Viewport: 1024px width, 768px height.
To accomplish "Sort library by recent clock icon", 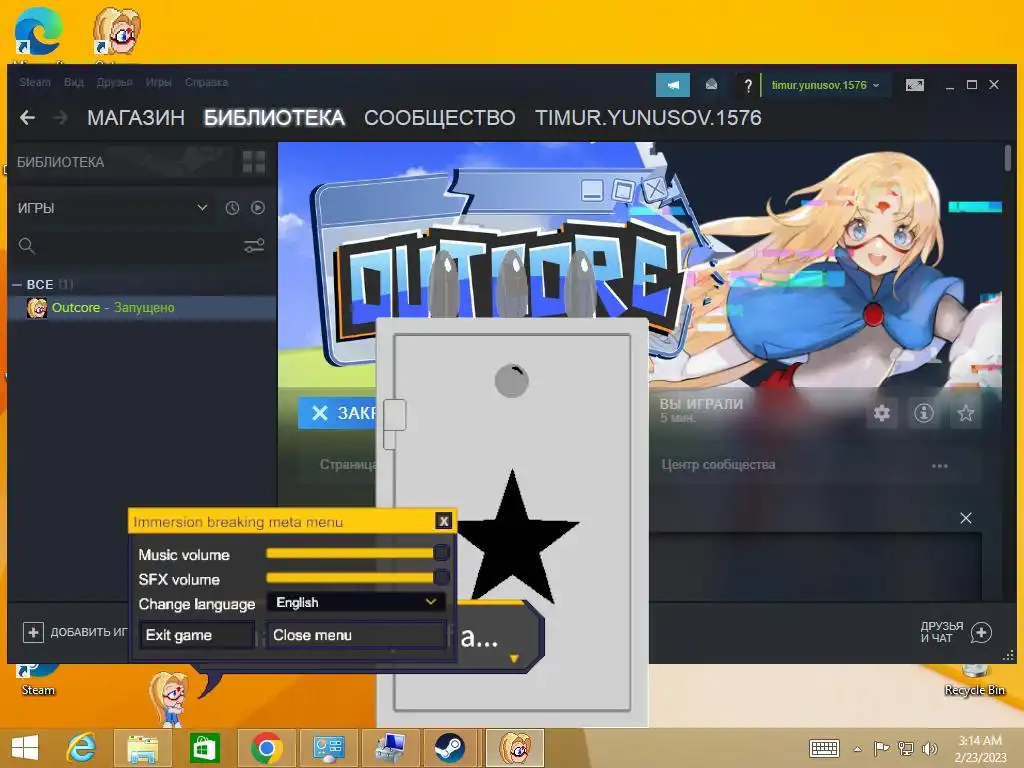I will pos(232,208).
